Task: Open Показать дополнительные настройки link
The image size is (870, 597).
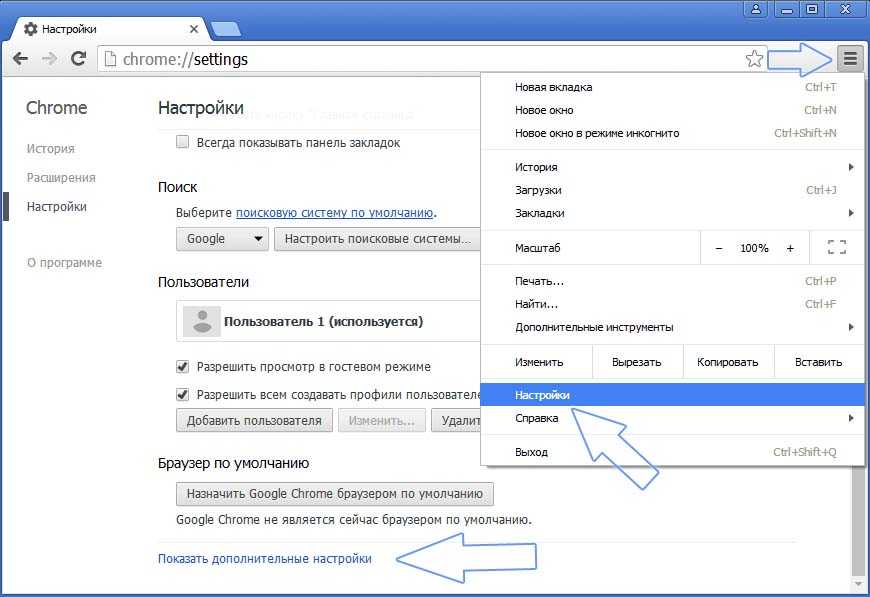Action: coord(265,559)
